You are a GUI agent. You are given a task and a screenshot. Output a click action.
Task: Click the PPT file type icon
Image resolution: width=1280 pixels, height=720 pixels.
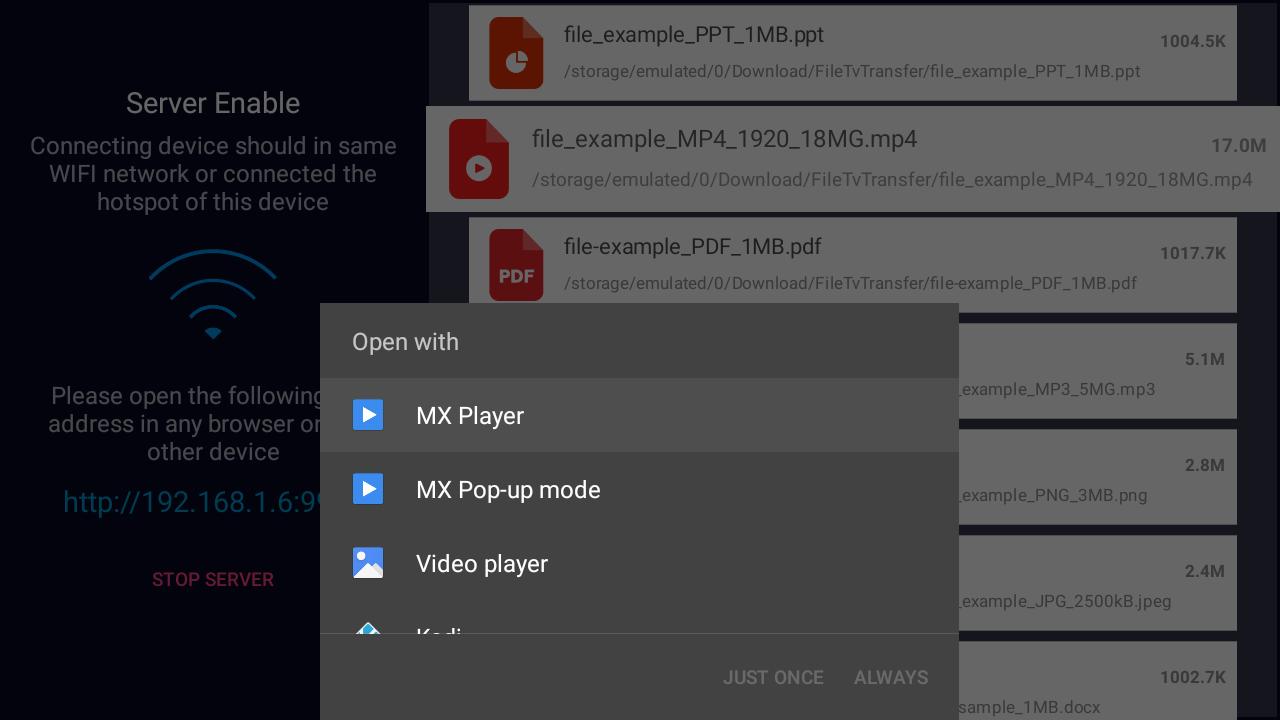point(516,53)
